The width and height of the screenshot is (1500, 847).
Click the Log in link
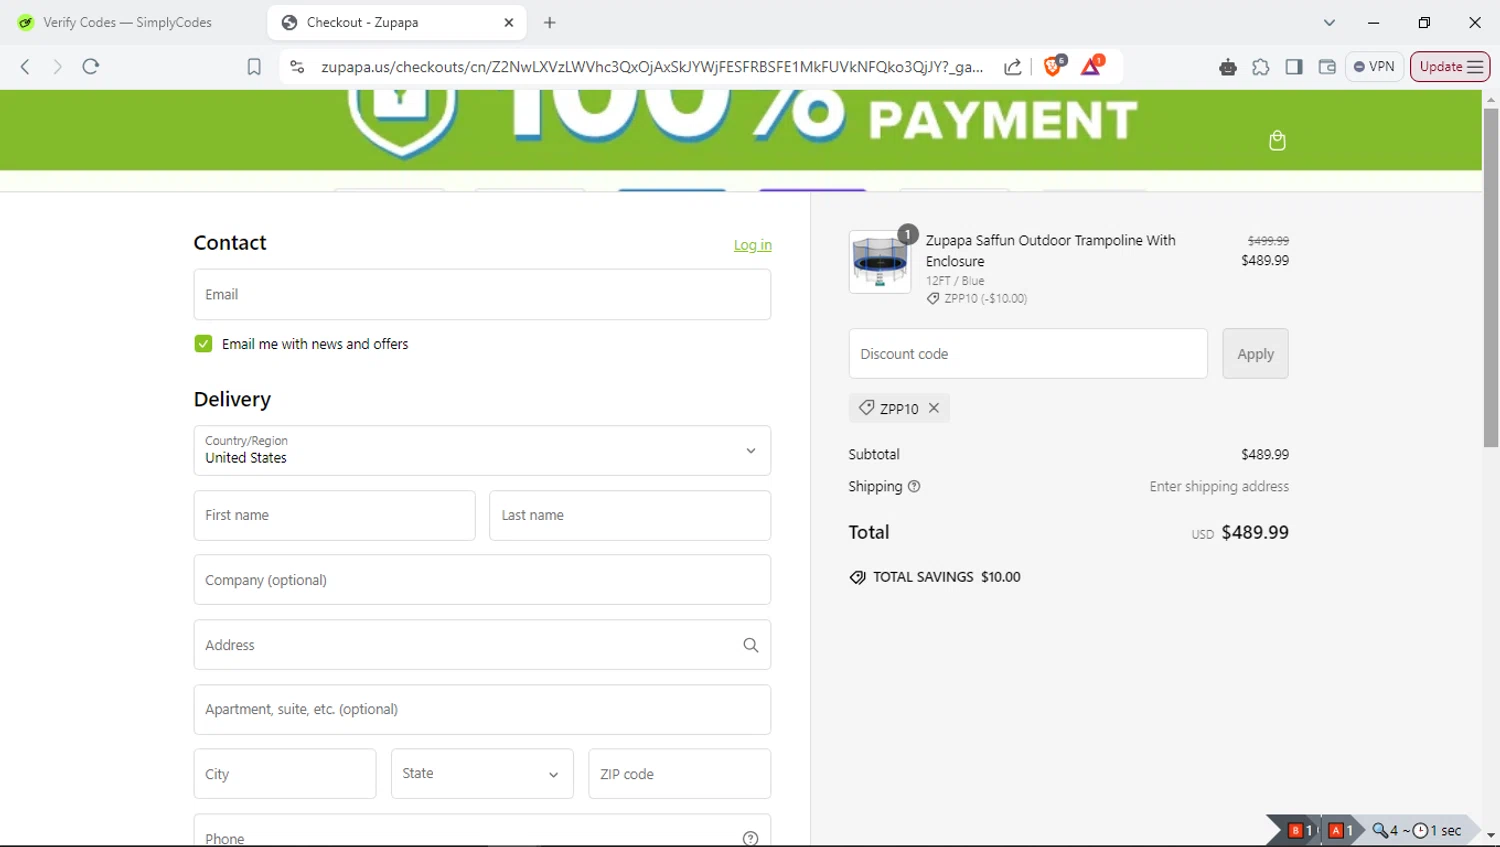753,245
